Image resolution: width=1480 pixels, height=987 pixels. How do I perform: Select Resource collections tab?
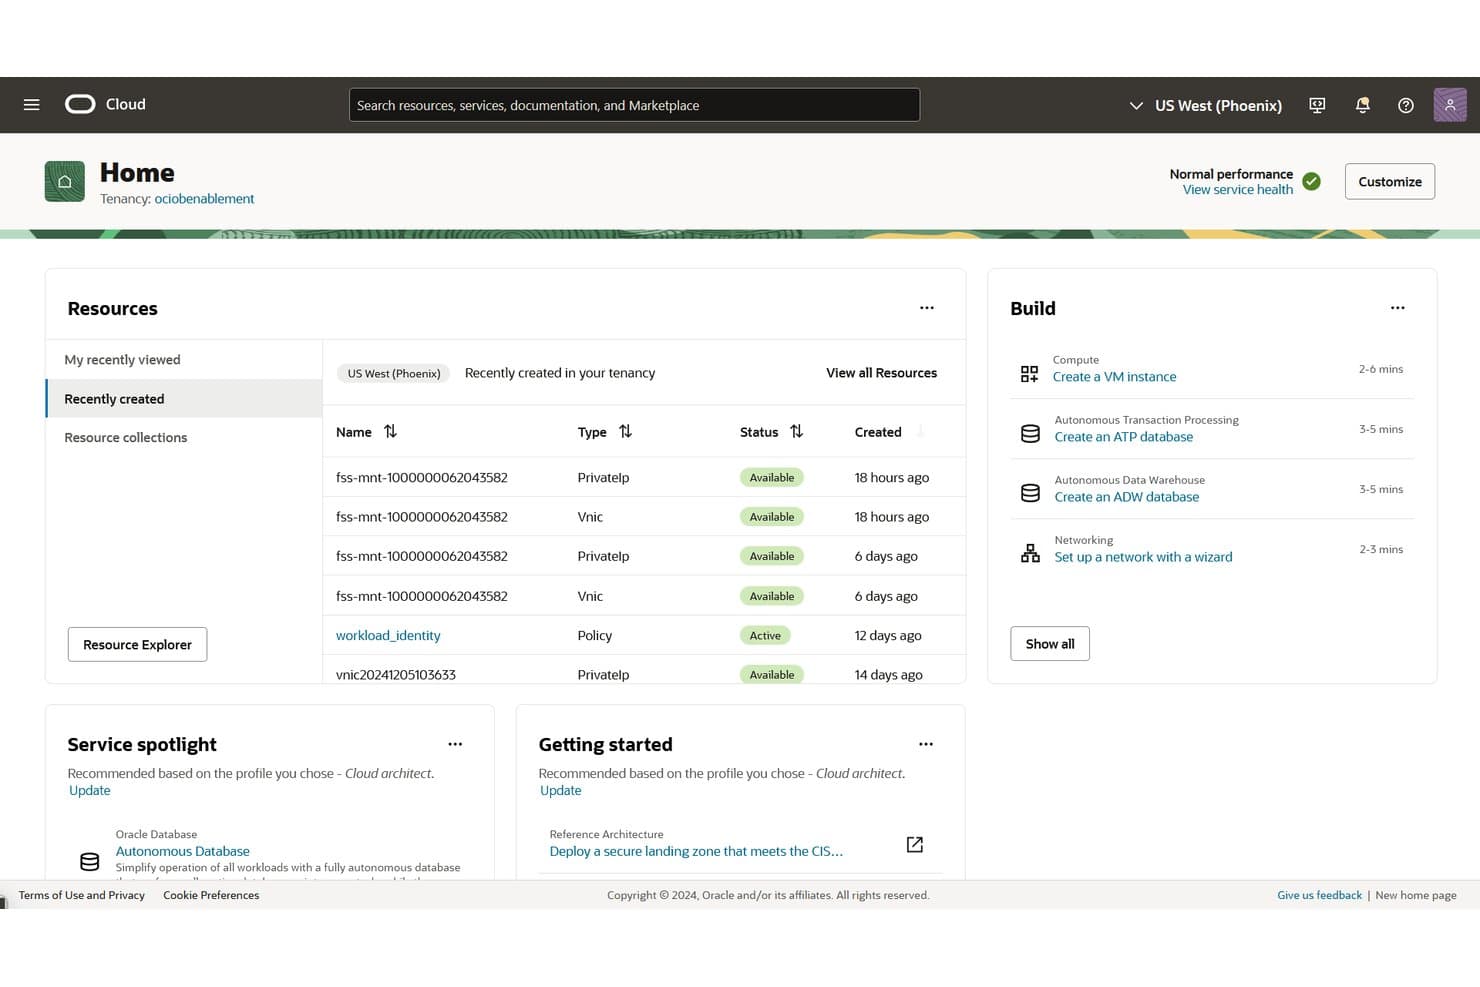pyautogui.click(x=184, y=437)
